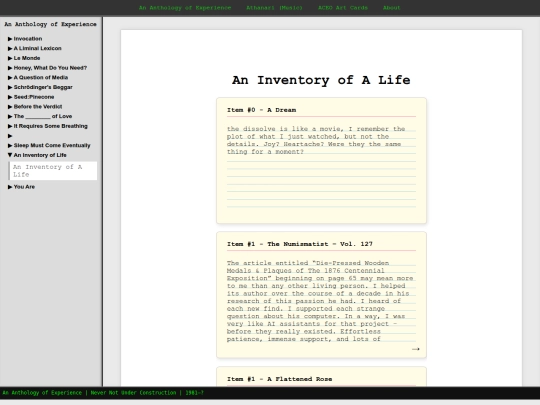Open An Anthology of Experience nav link
This screenshot has width=540, height=405.
185,8
